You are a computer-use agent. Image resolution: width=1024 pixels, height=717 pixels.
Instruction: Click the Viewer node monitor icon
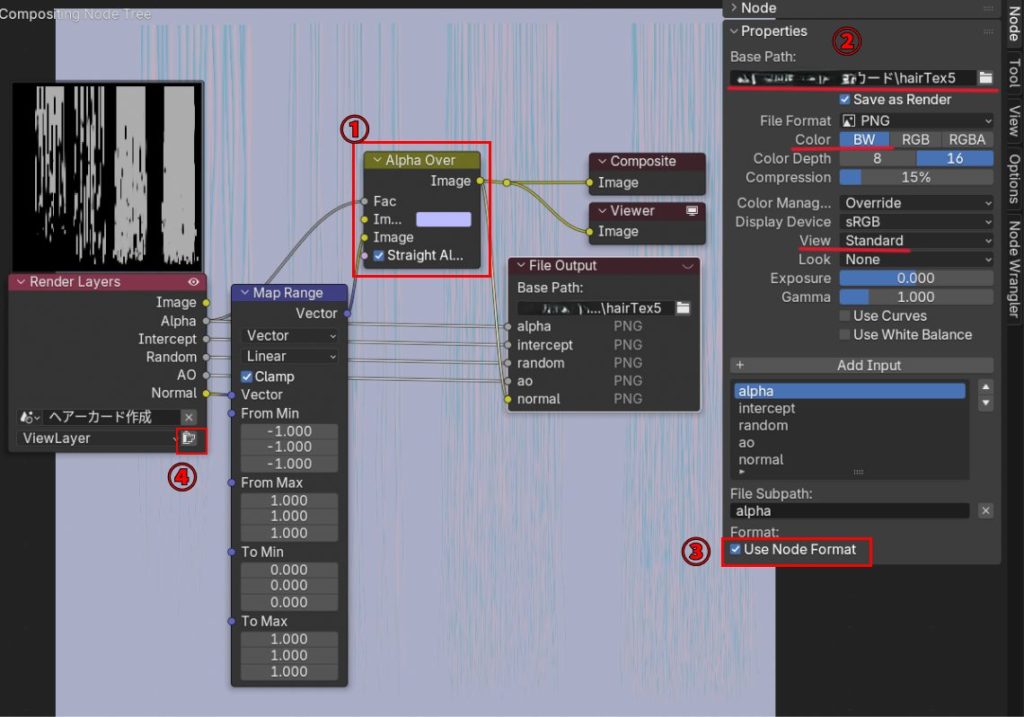click(691, 211)
